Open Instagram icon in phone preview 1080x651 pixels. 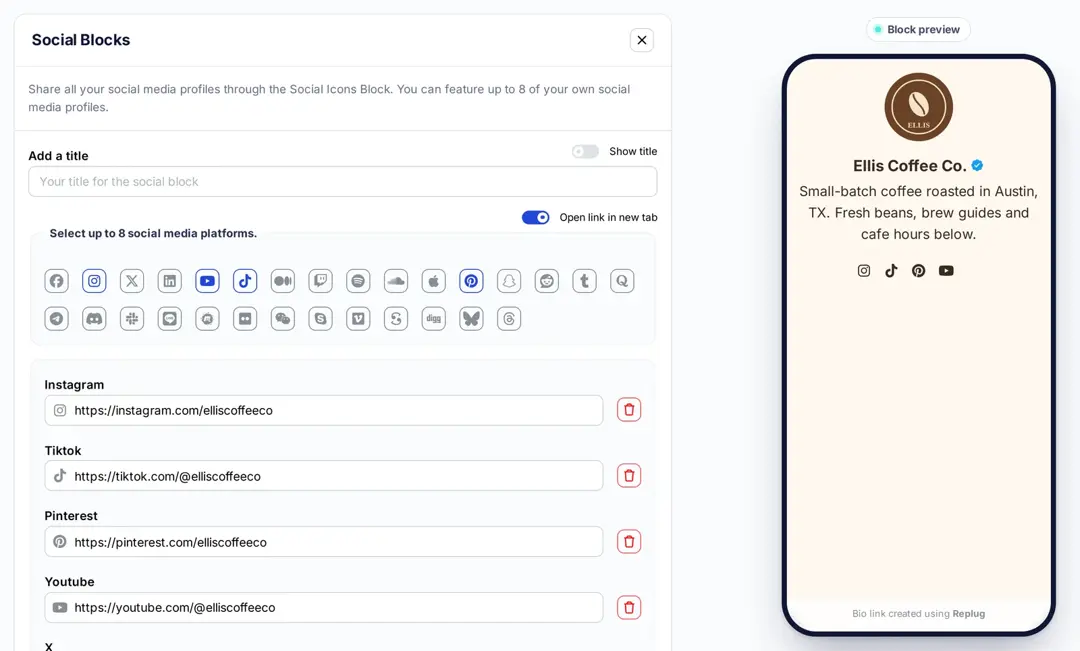864,271
